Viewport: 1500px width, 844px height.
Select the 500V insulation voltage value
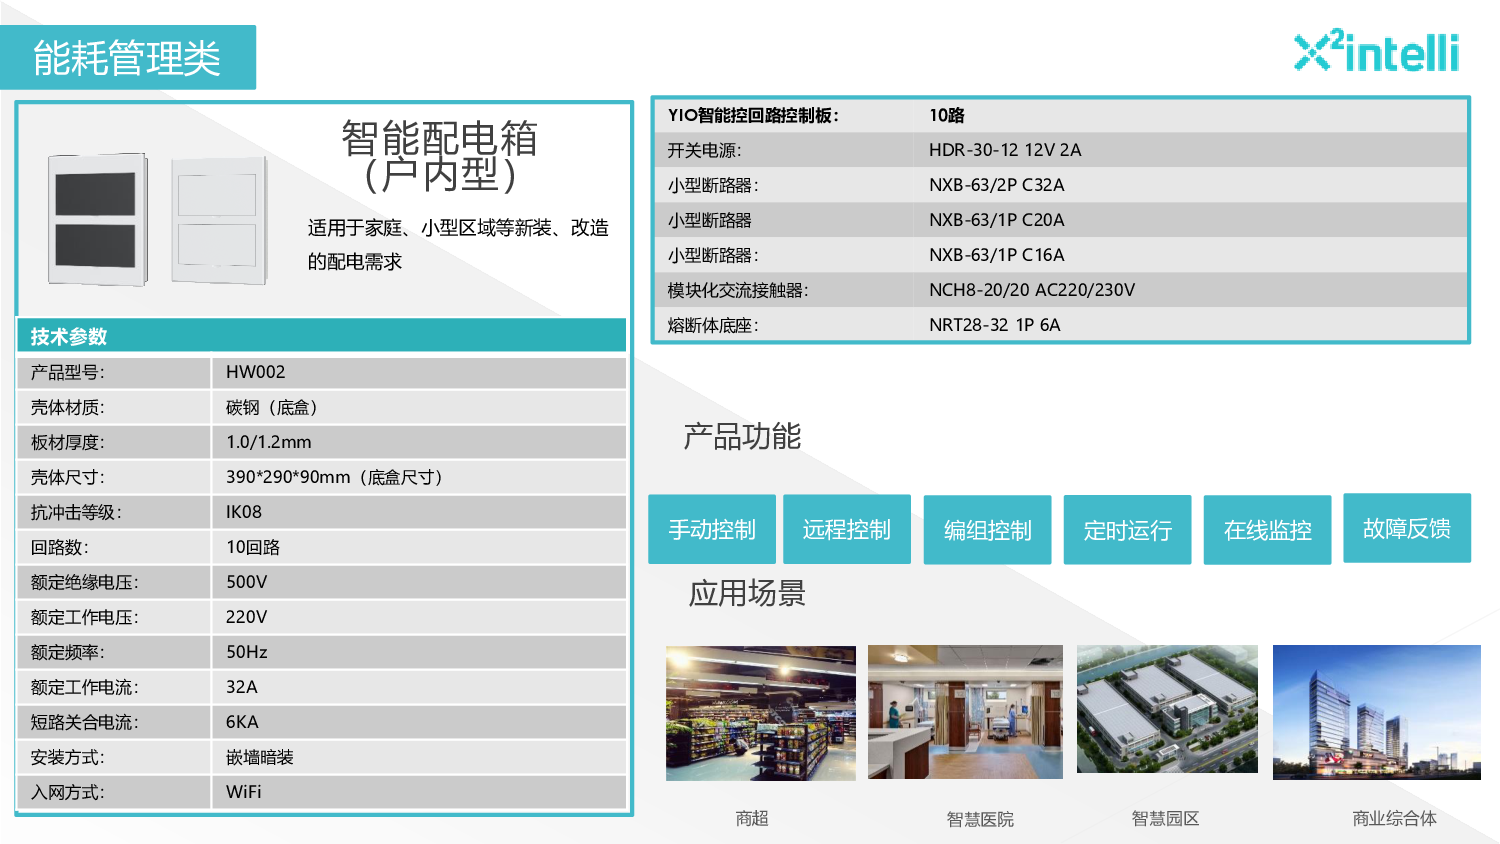pos(247,582)
